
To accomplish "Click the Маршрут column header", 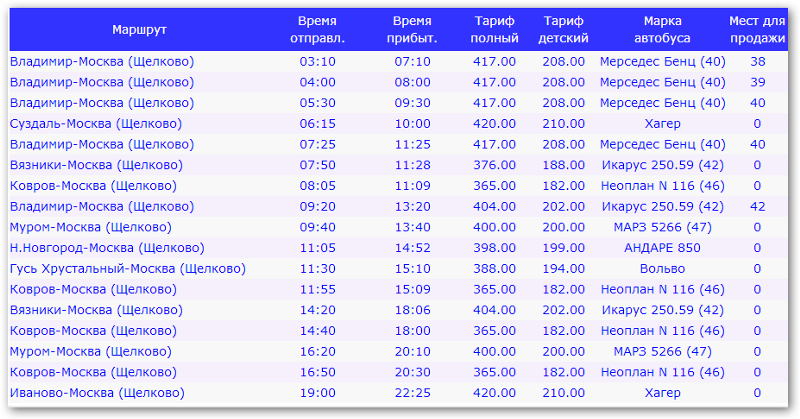I will 139,30.
